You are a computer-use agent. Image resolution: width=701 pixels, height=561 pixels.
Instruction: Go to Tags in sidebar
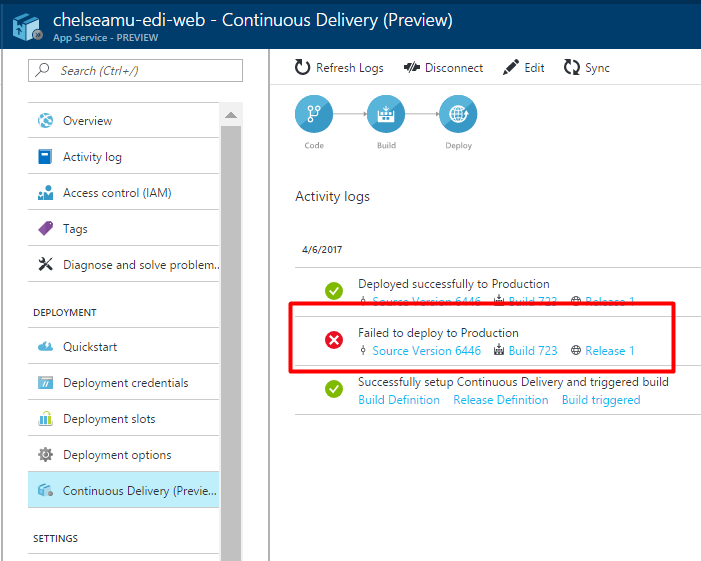tap(123, 228)
